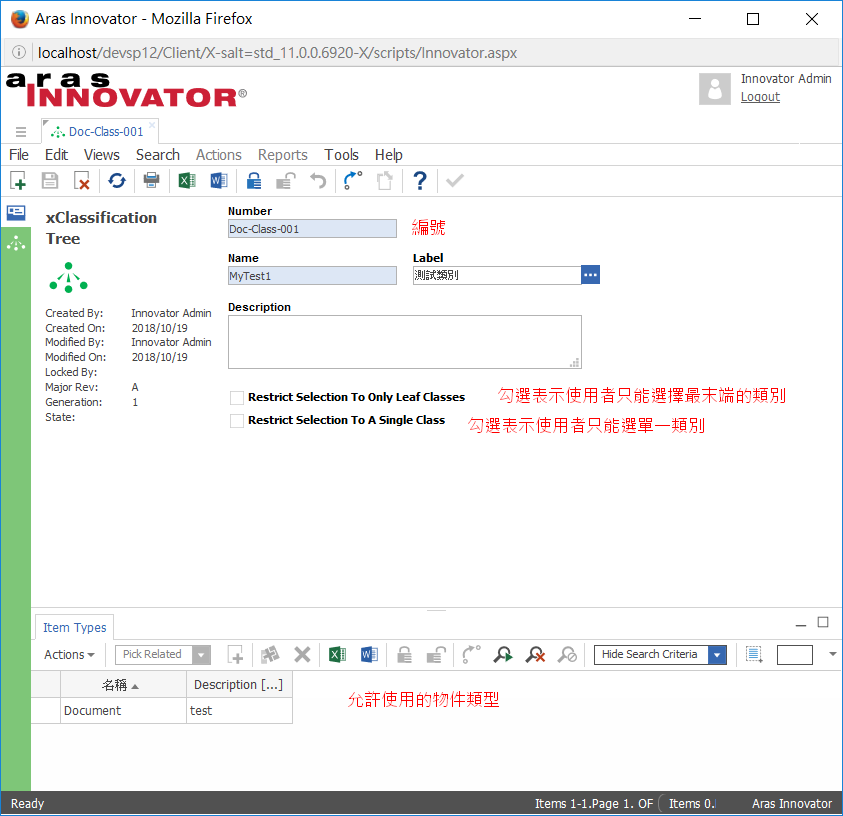This screenshot has width=843, height=816.
Task: Lock related item in Item Types toolbar
Action: point(404,655)
